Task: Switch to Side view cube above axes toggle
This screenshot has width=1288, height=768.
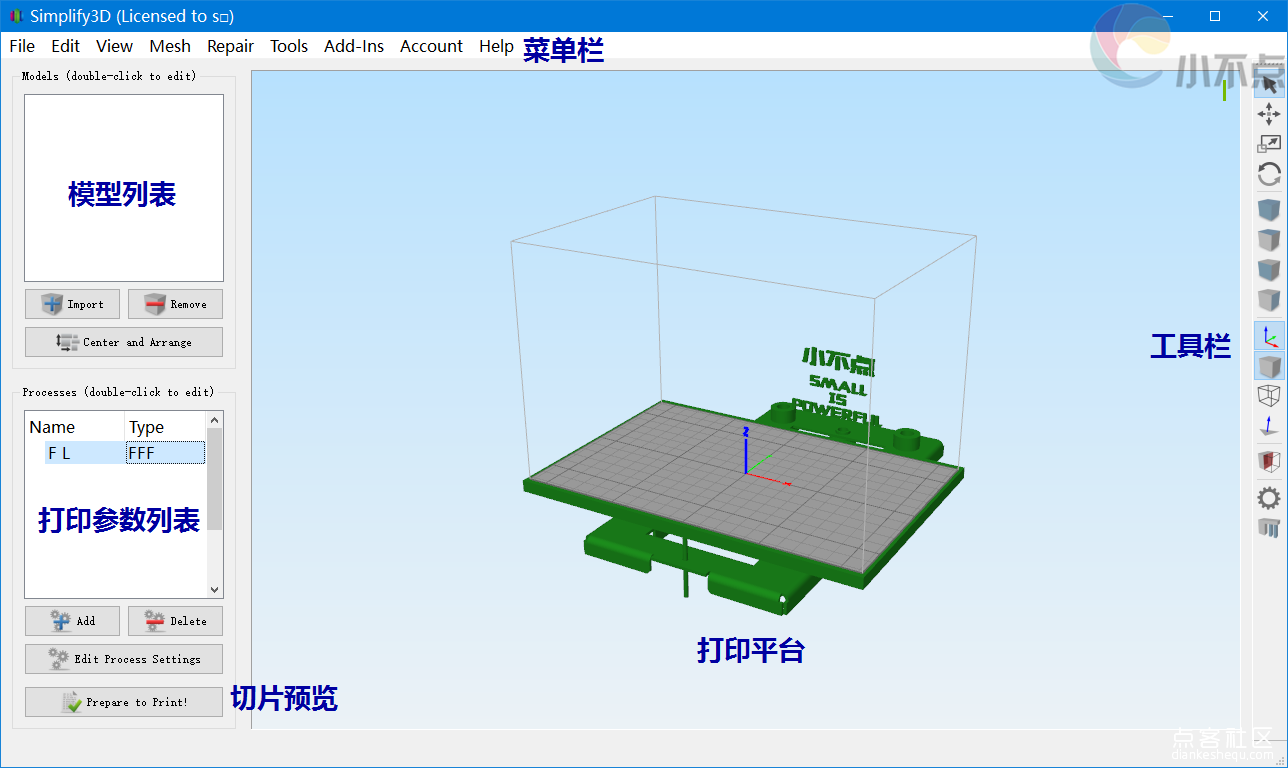Action: pos(1269,300)
